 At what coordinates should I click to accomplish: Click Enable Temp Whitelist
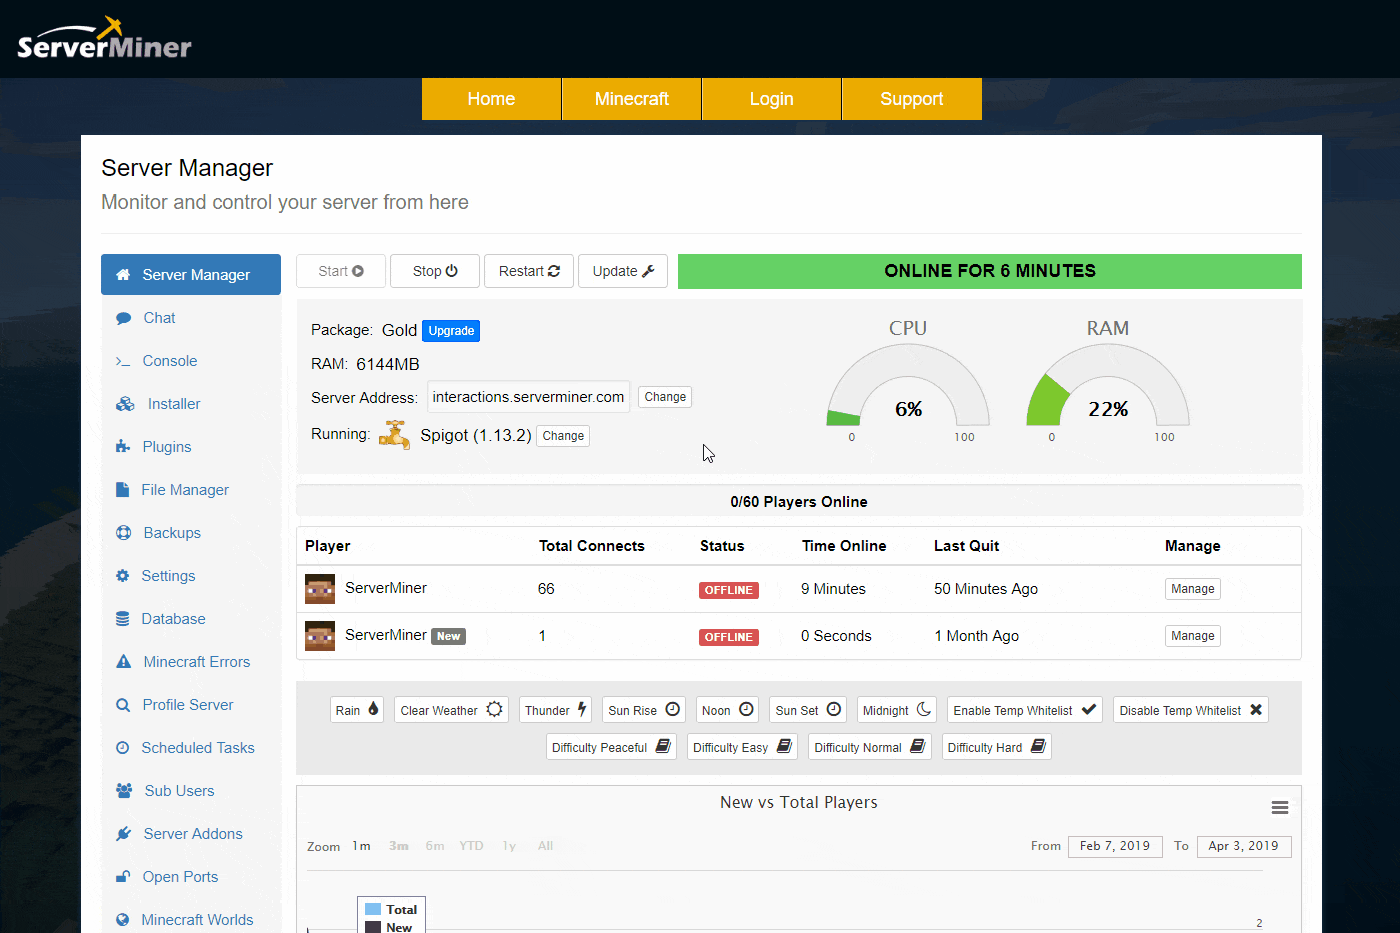tap(1025, 710)
